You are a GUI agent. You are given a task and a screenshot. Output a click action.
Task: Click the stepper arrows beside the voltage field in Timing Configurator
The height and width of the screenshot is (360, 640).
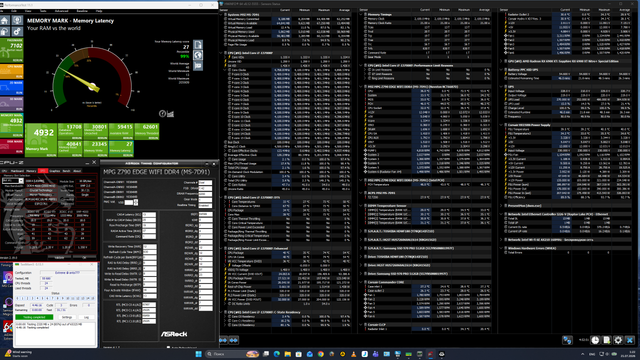point(136,202)
